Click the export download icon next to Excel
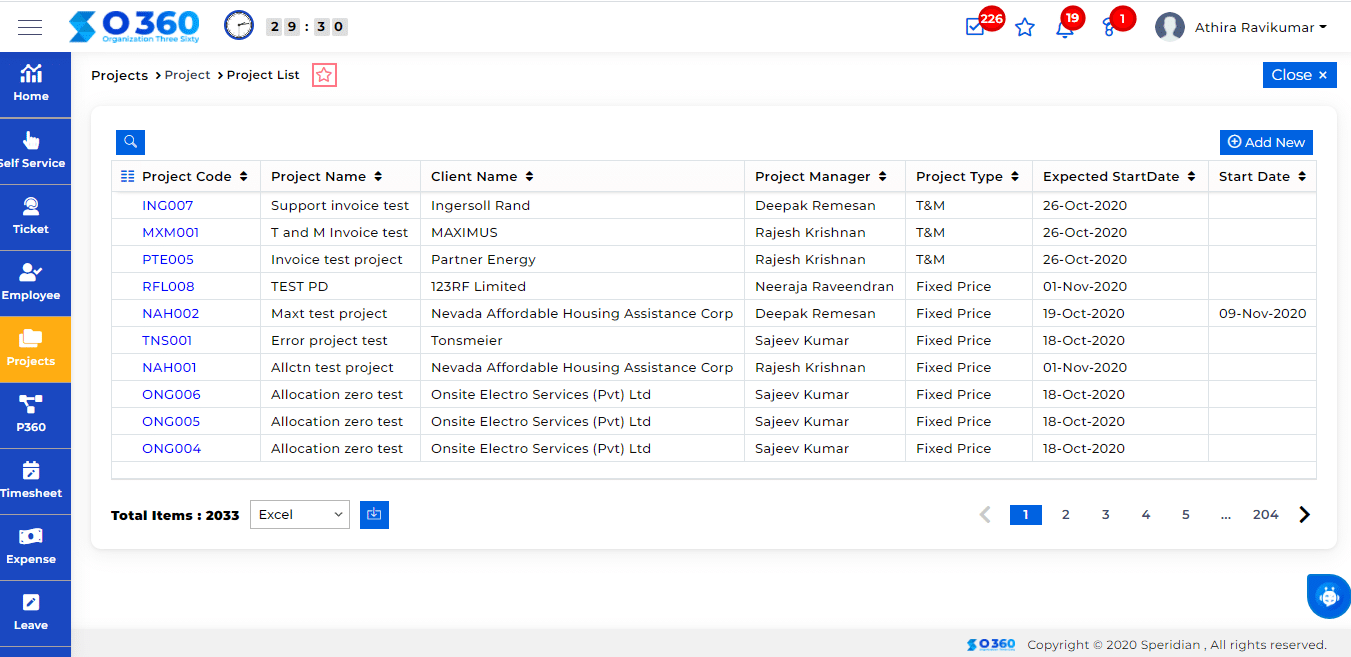1351x657 pixels. [x=374, y=514]
